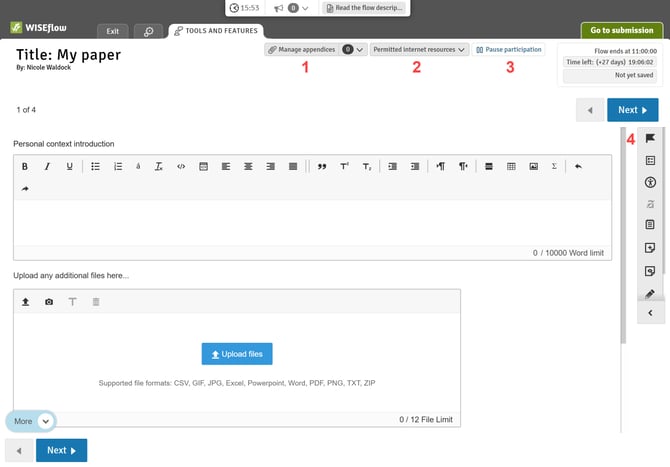Upload a file with the upload icon
The height and width of the screenshot is (467, 670).
point(26,302)
